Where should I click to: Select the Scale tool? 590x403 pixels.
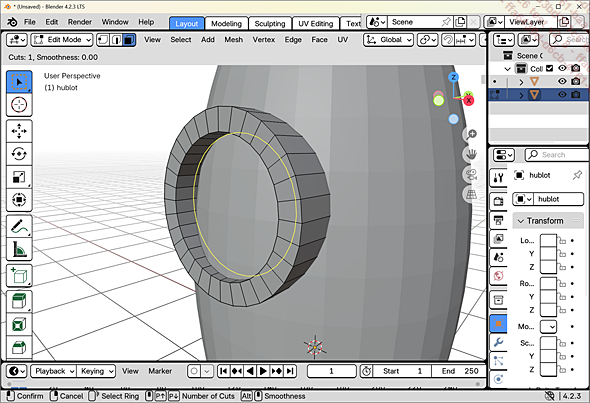point(19,176)
